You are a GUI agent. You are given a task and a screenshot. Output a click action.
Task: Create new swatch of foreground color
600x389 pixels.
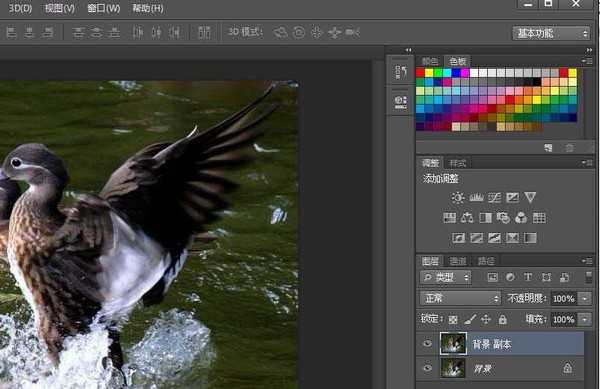pyautogui.click(x=549, y=148)
